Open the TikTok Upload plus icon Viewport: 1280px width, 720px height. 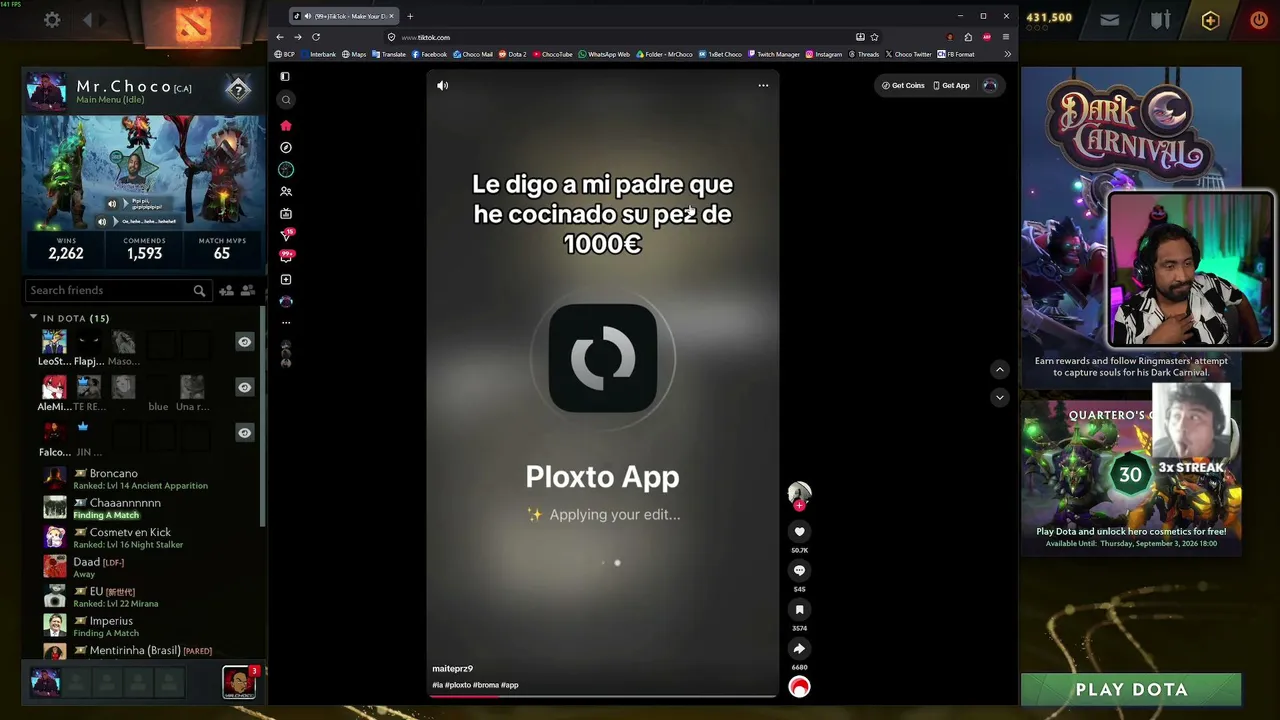coord(285,279)
